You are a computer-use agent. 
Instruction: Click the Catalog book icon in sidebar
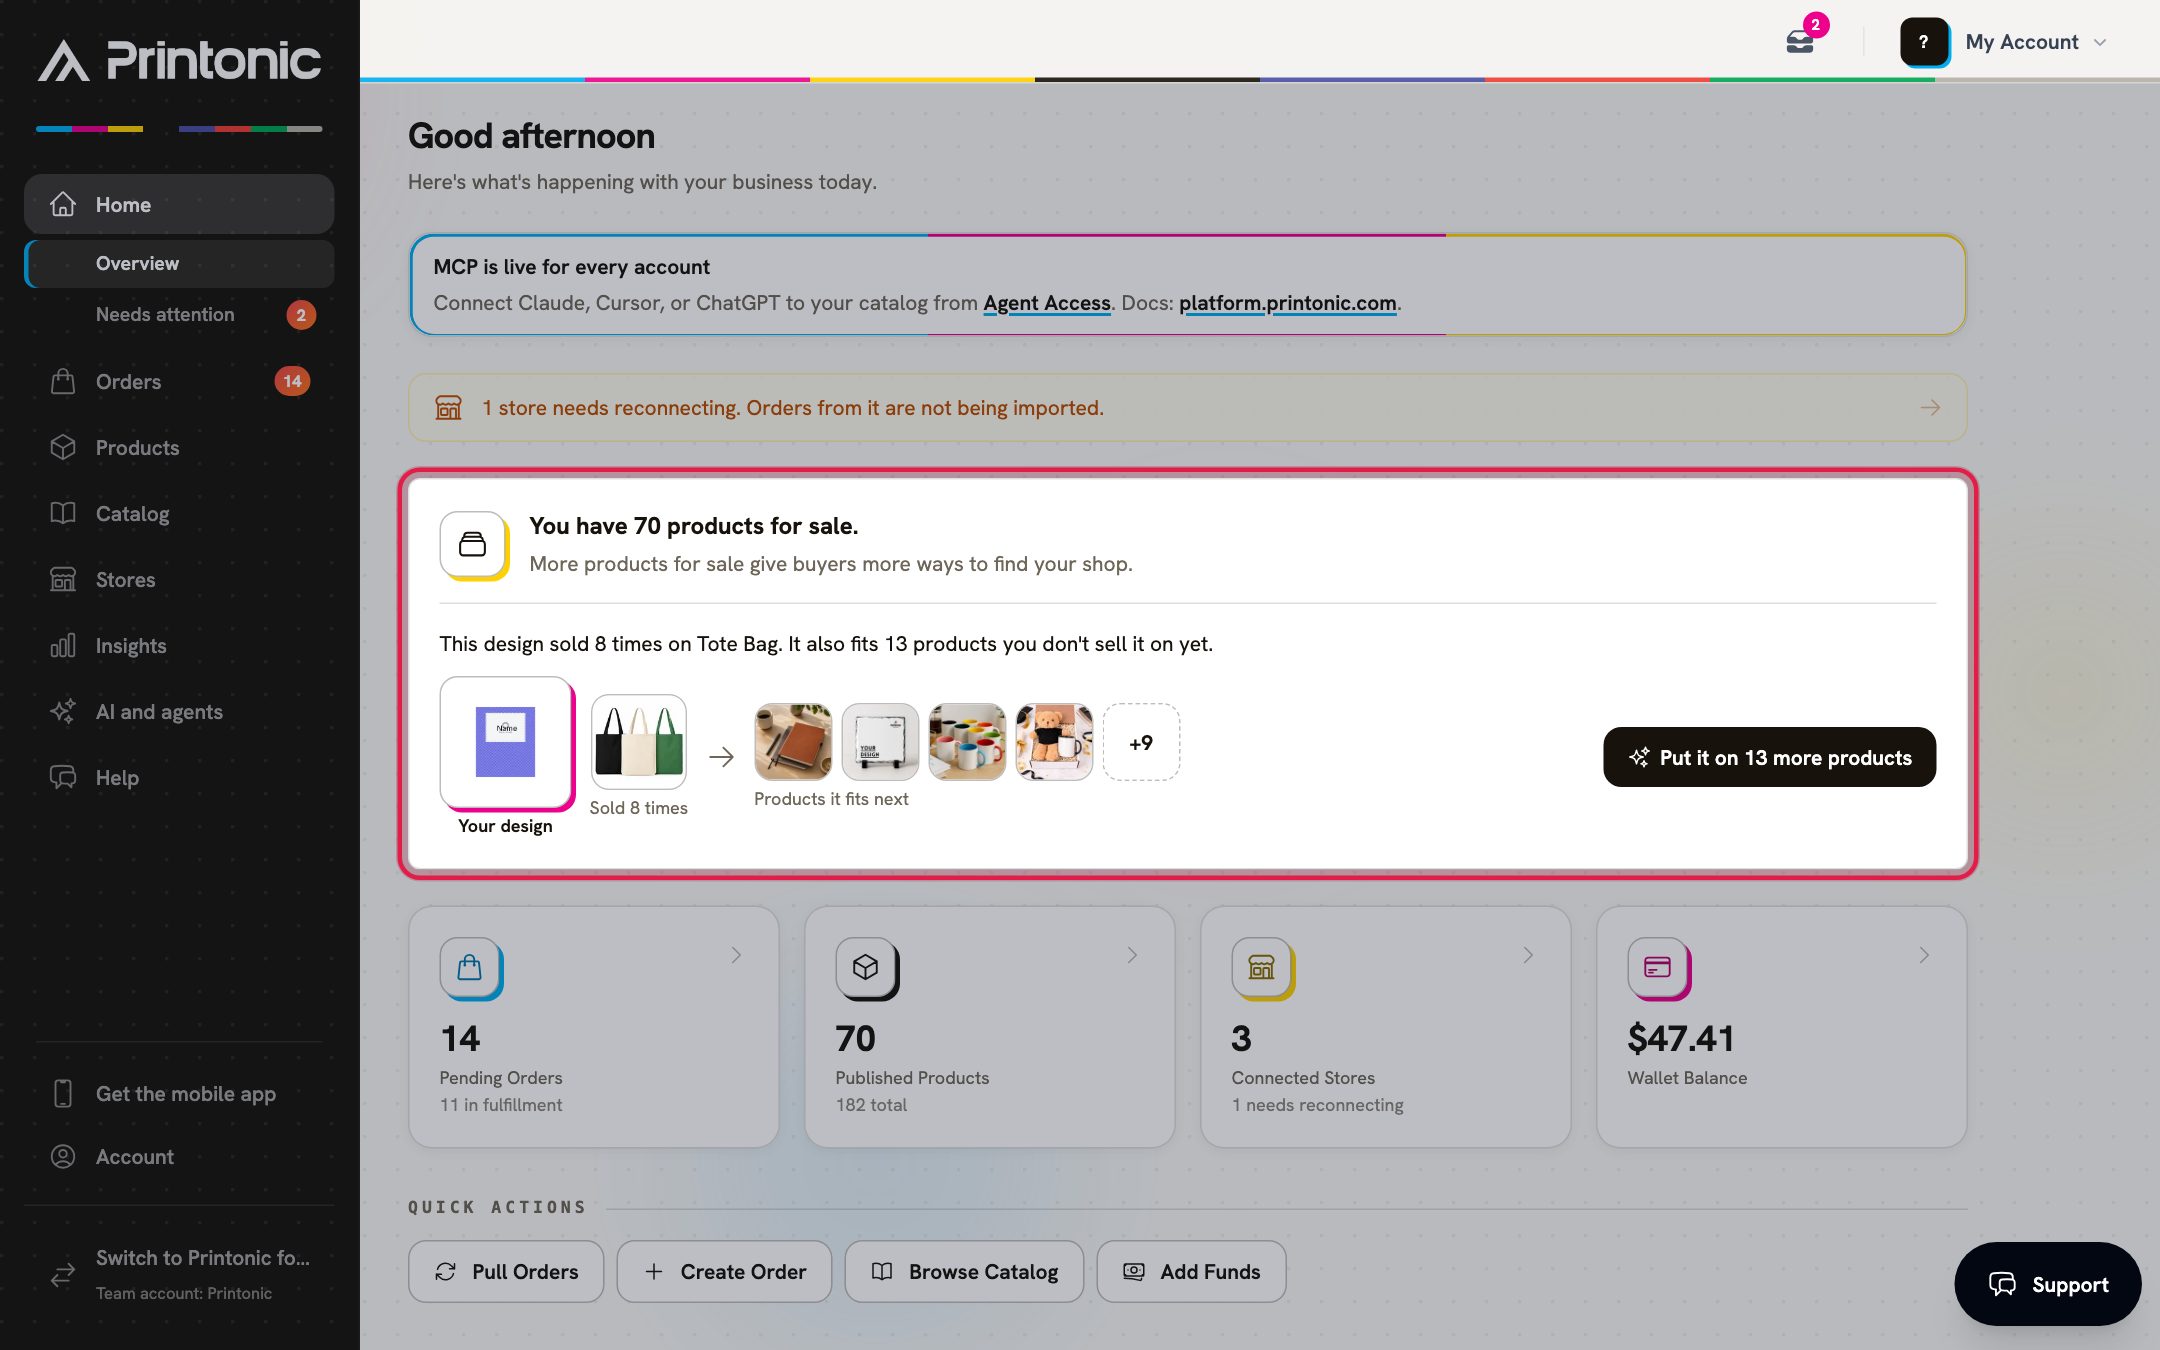[x=63, y=513]
